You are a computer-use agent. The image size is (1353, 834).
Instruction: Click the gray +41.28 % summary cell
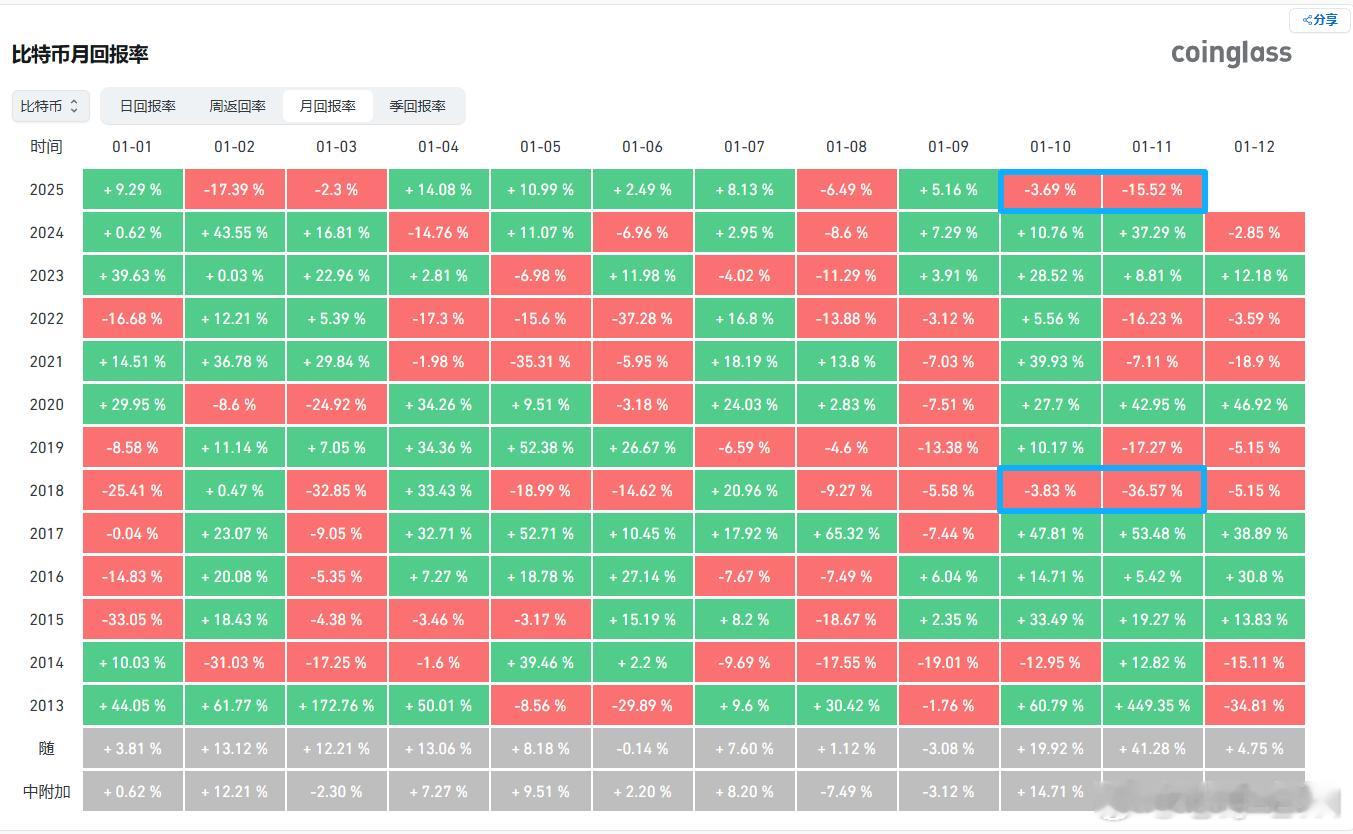pos(1152,749)
